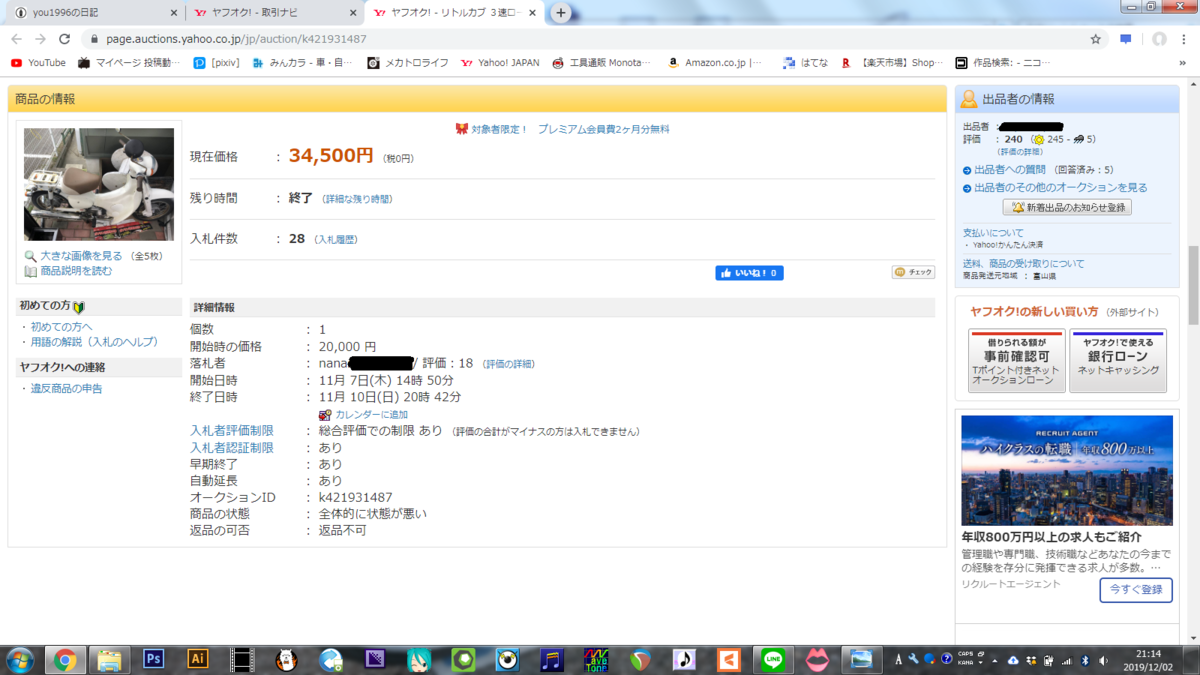The width and height of the screenshot is (1200, 675).
Task: Reload the page with the refresh icon
Action: coord(65,39)
